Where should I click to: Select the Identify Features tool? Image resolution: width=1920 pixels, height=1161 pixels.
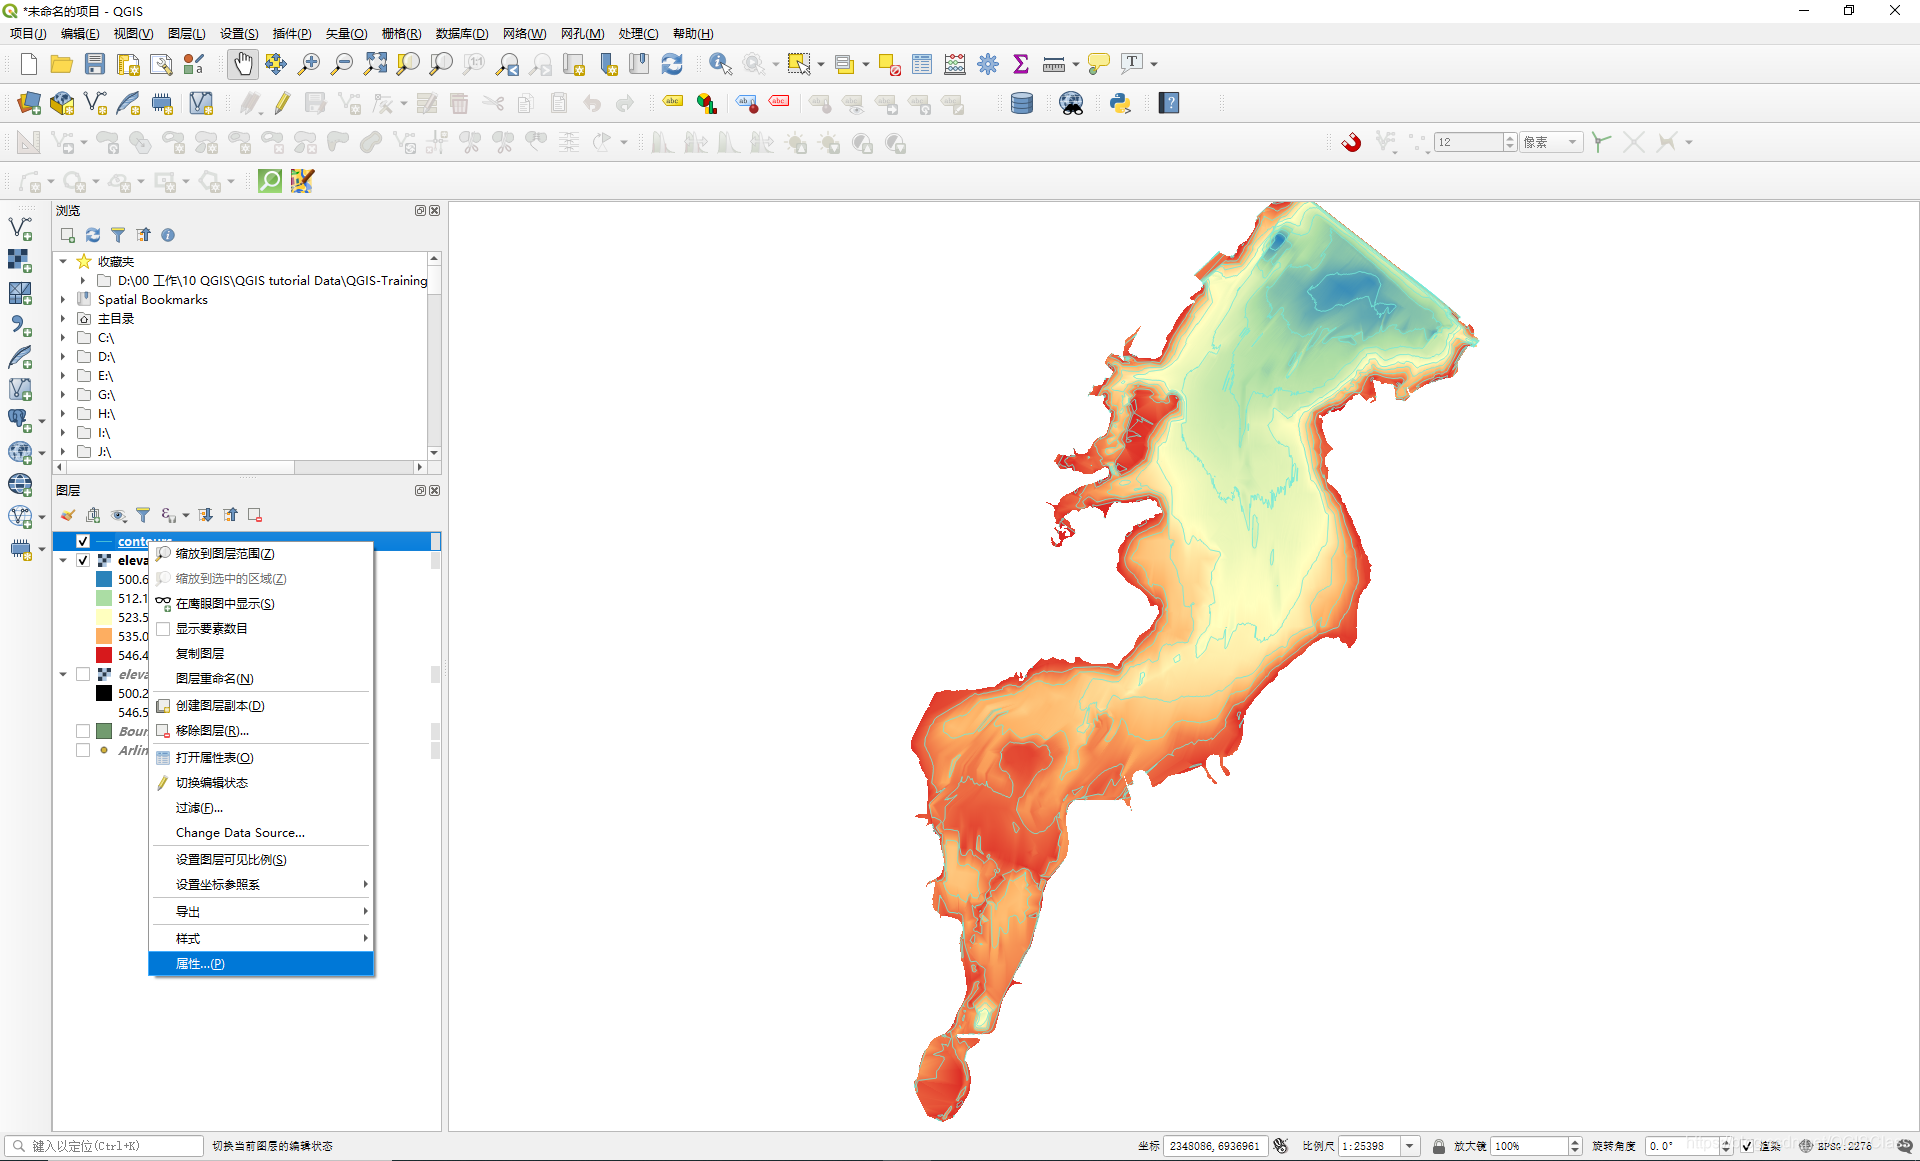coord(720,64)
